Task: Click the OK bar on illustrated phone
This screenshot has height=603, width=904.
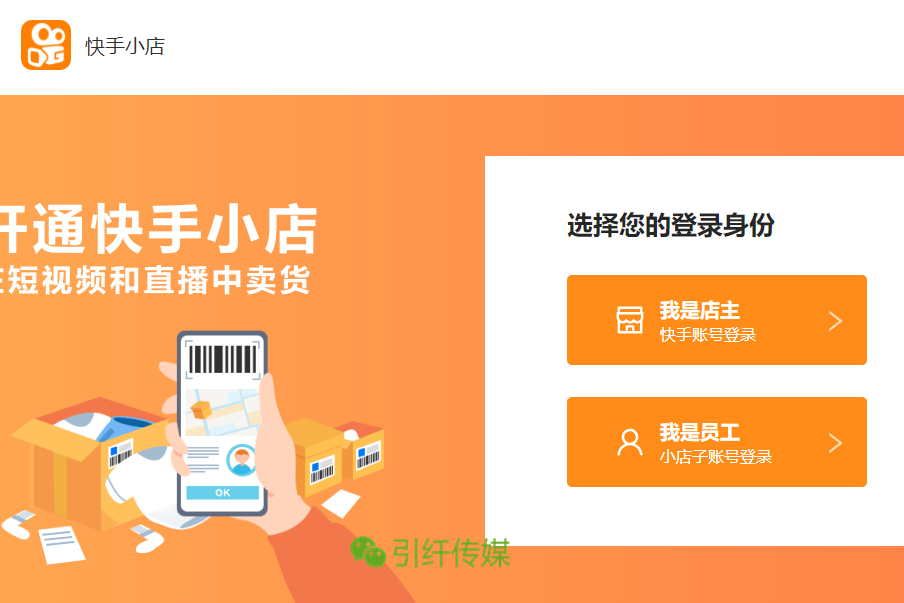Action: (x=223, y=493)
